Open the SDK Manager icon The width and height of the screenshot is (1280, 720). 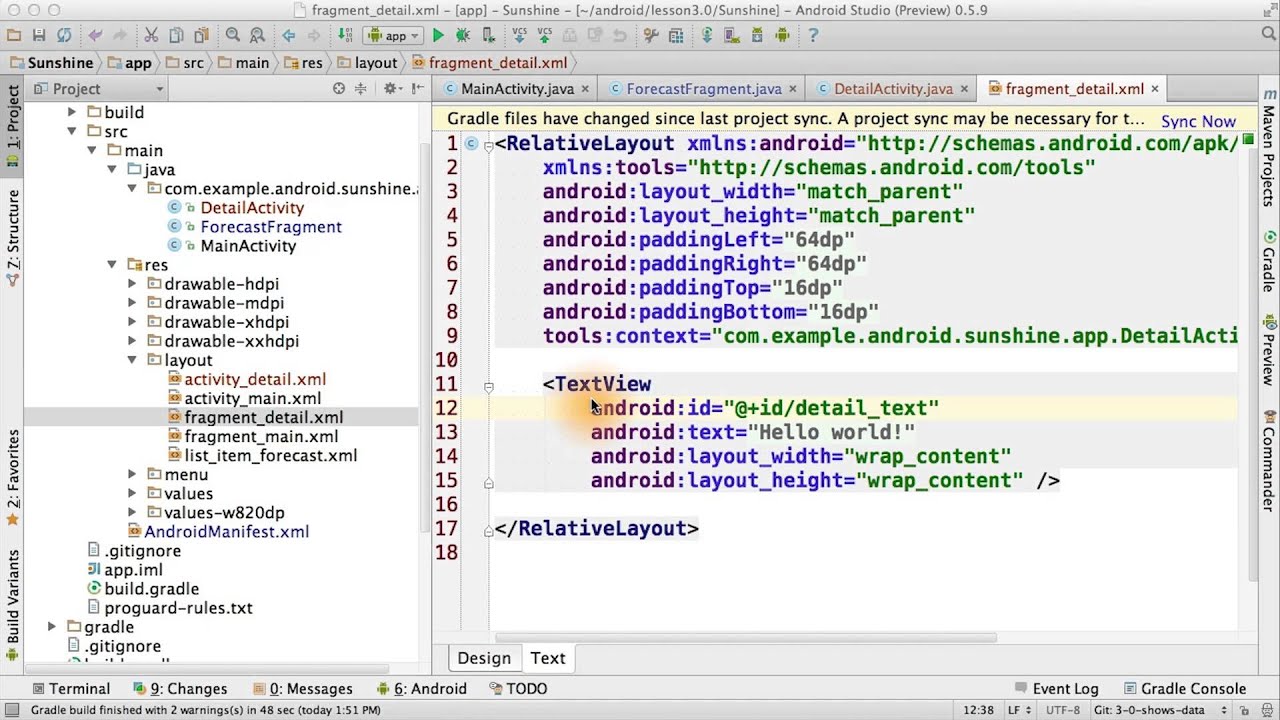click(x=757, y=35)
